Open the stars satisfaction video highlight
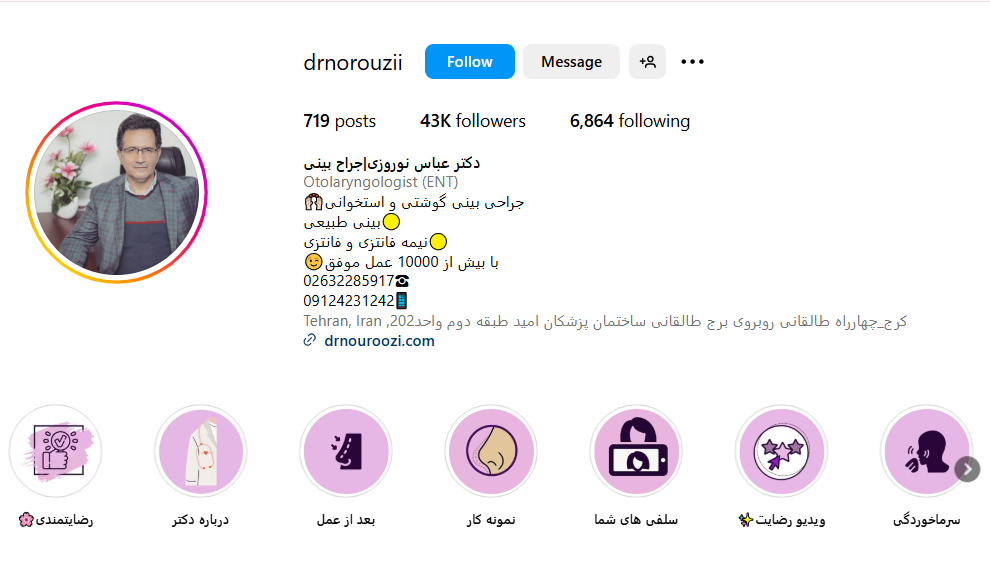Viewport: 990px width, 585px height. tap(782, 451)
